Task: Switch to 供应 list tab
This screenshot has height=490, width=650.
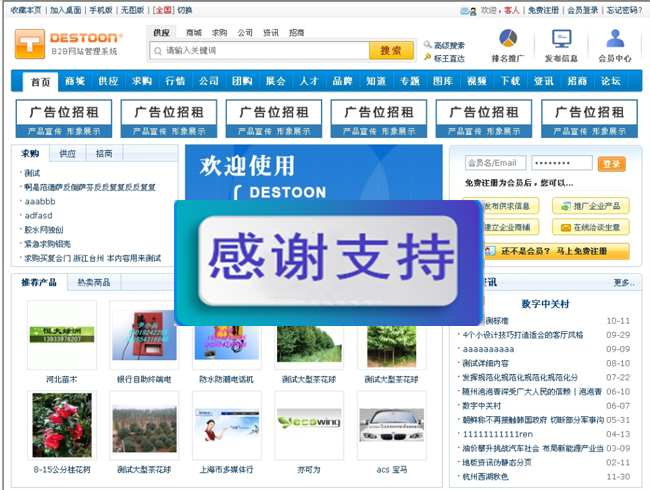Action: point(68,153)
